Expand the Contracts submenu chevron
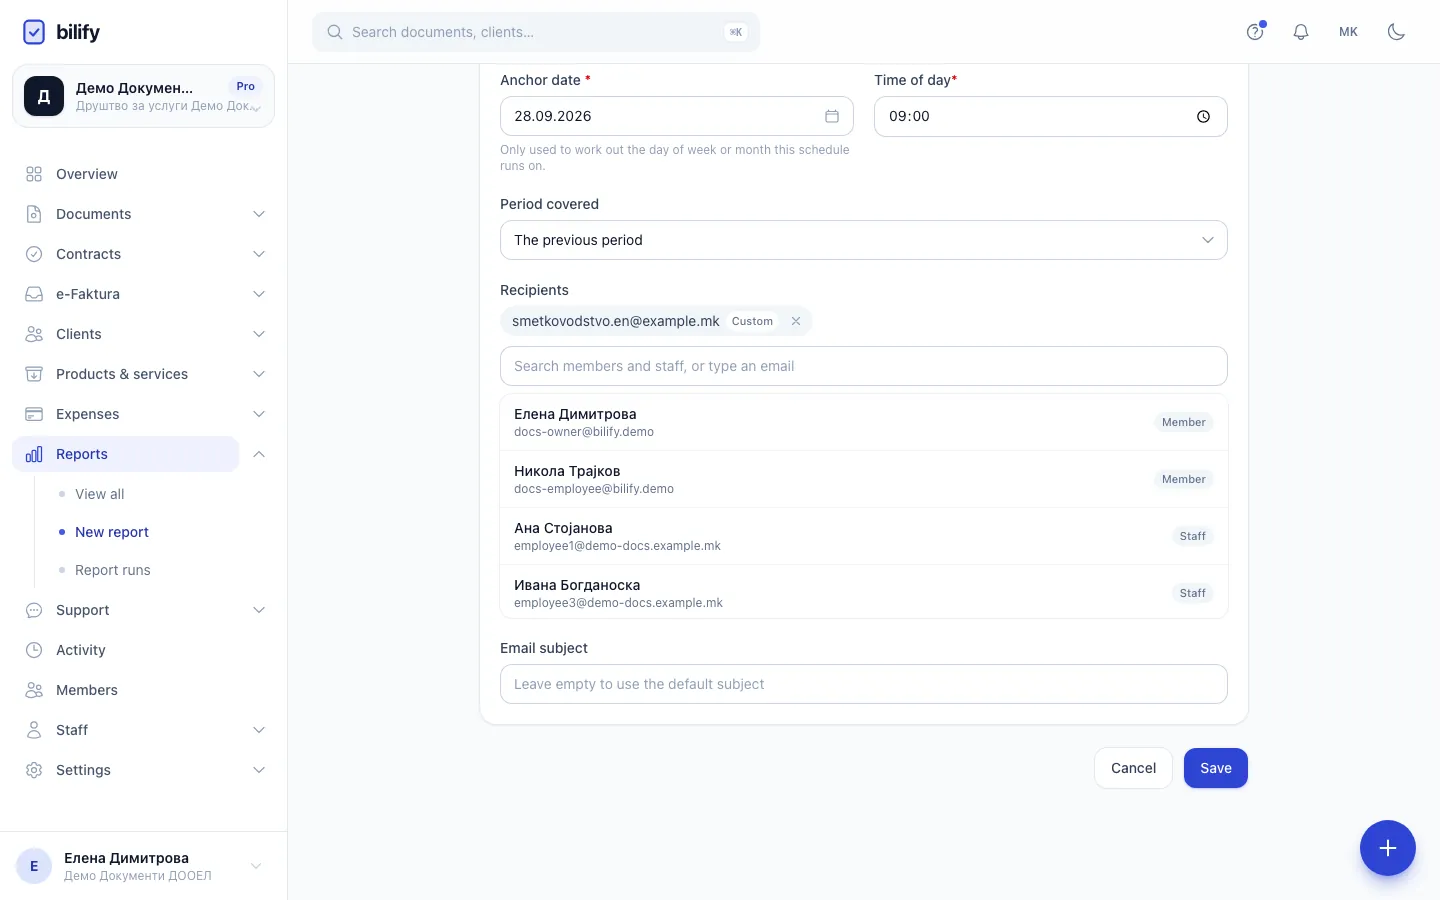The height and width of the screenshot is (900, 1440). click(259, 254)
